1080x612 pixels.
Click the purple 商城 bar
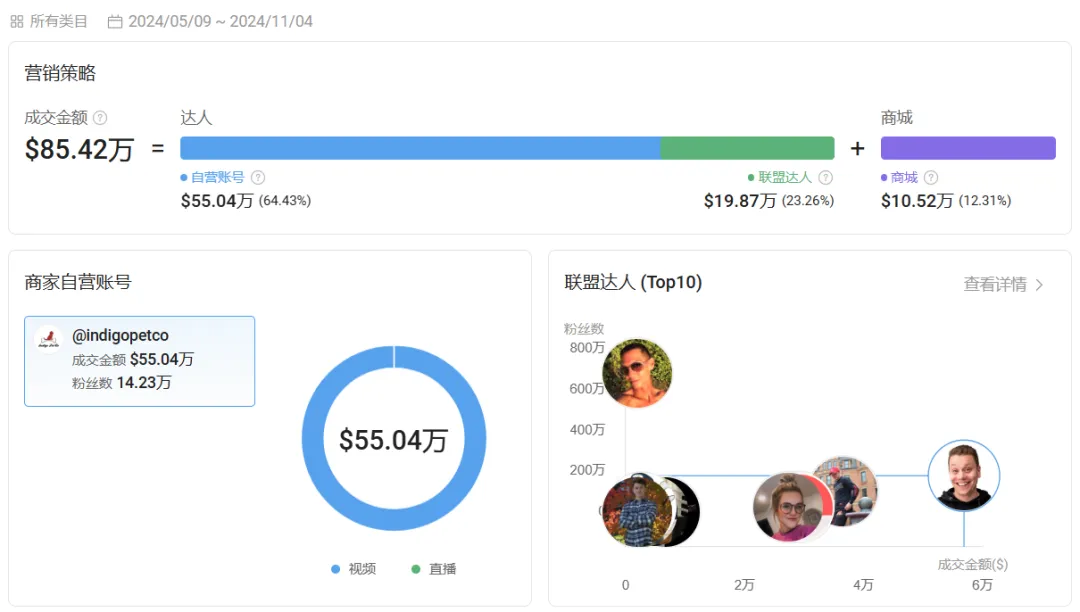[x=968, y=148]
